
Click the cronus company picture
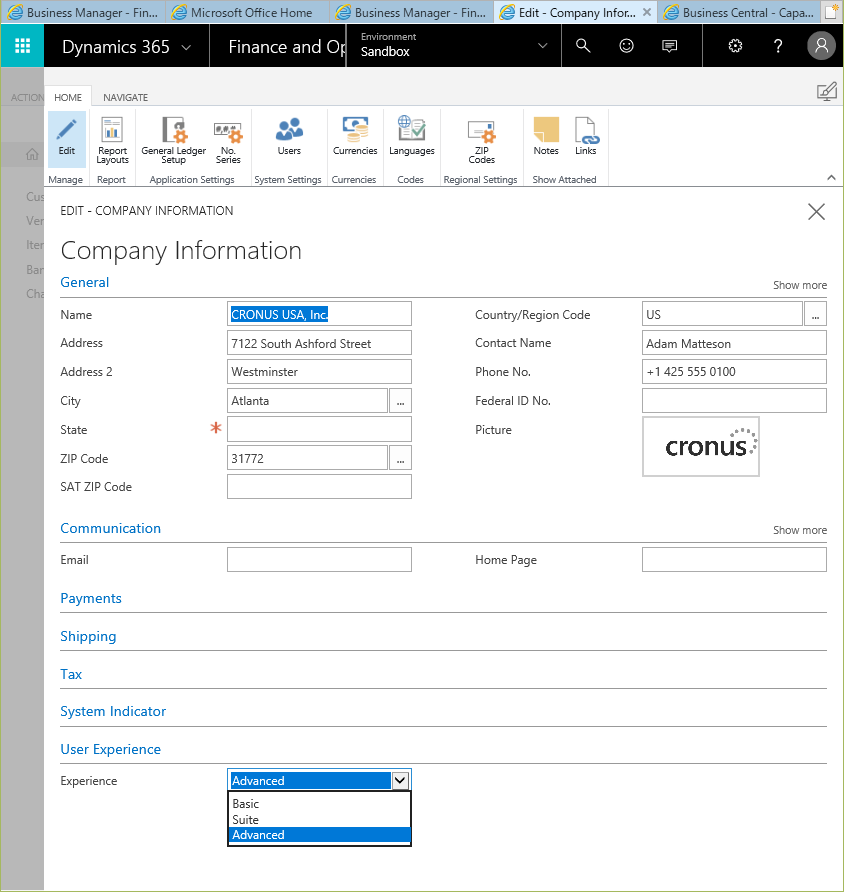tap(701, 447)
